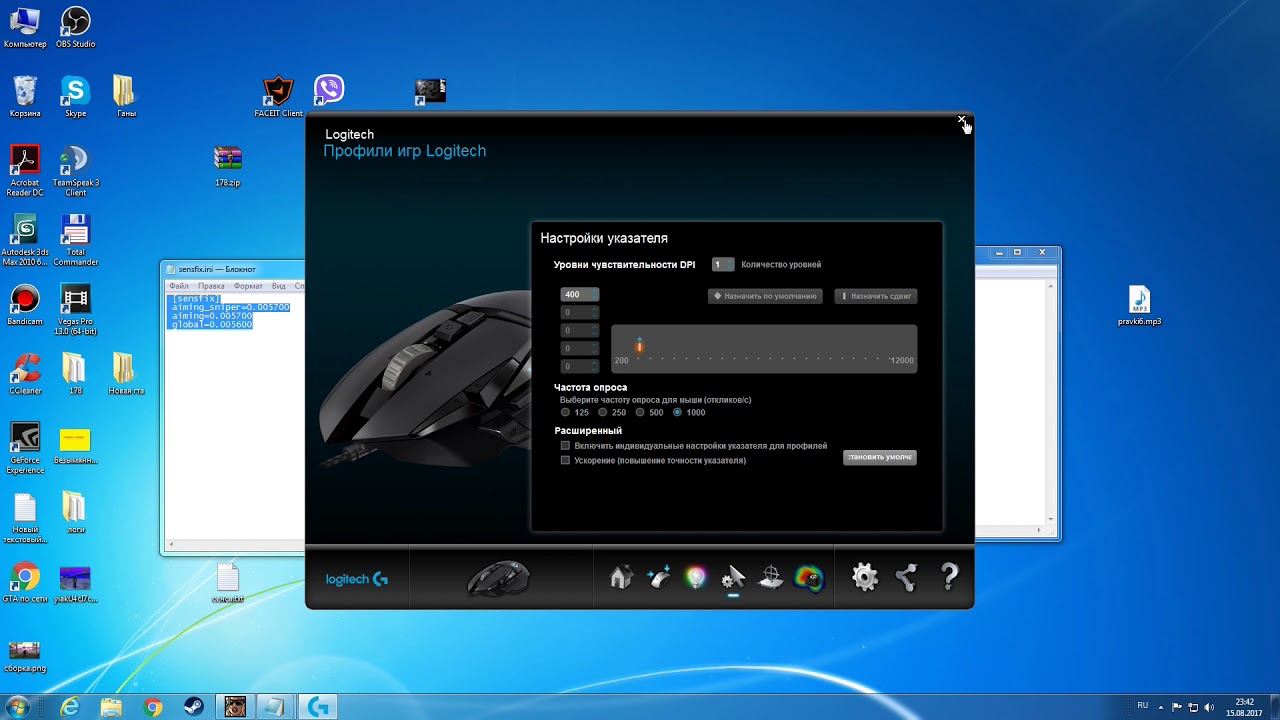Open Vegas Pro 13.0 shortcut
This screenshot has width=1280, height=720.
(x=76, y=309)
